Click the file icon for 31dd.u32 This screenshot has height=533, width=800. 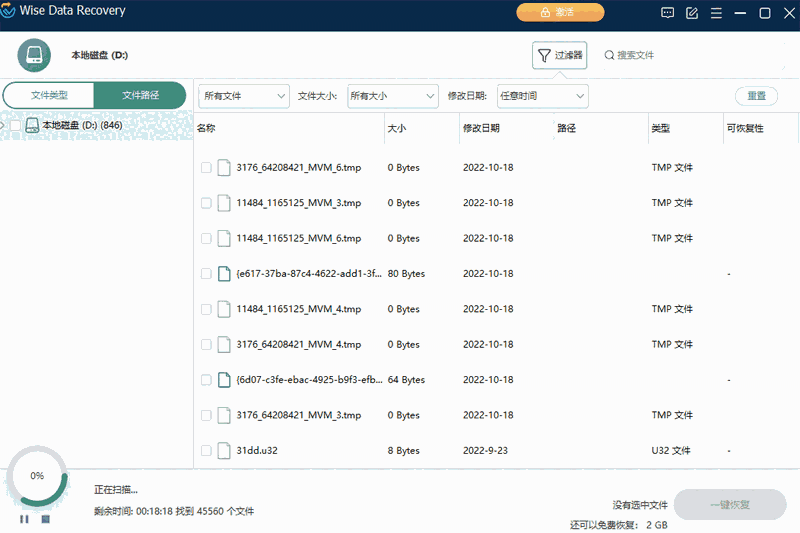pos(224,450)
